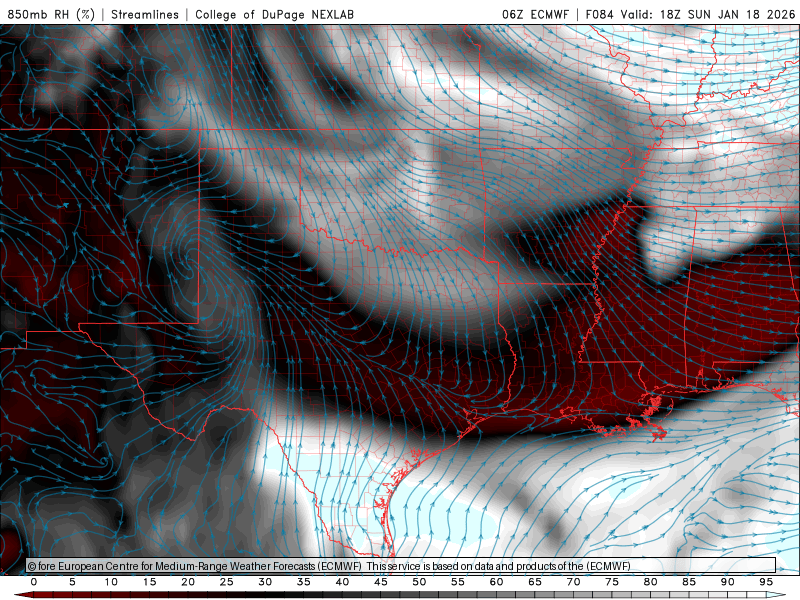Click the '75' value on the color scale
Viewport: 800px width, 600px height.
pos(612,582)
